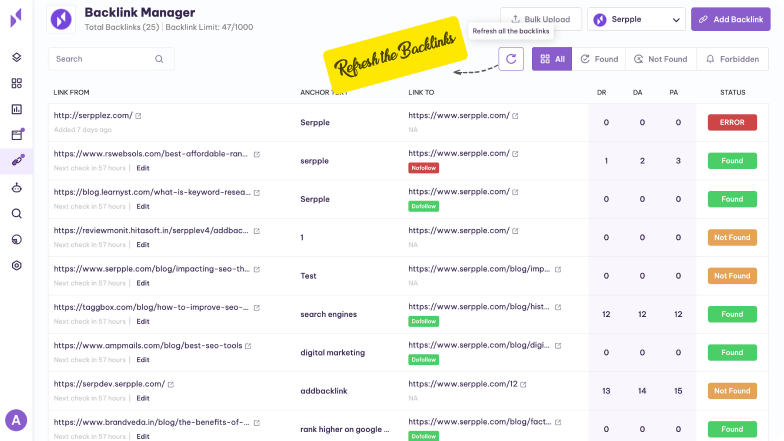Click the DA column header
Viewport: 784px width, 441px height.
pyautogui.click(x=638, y=92)
